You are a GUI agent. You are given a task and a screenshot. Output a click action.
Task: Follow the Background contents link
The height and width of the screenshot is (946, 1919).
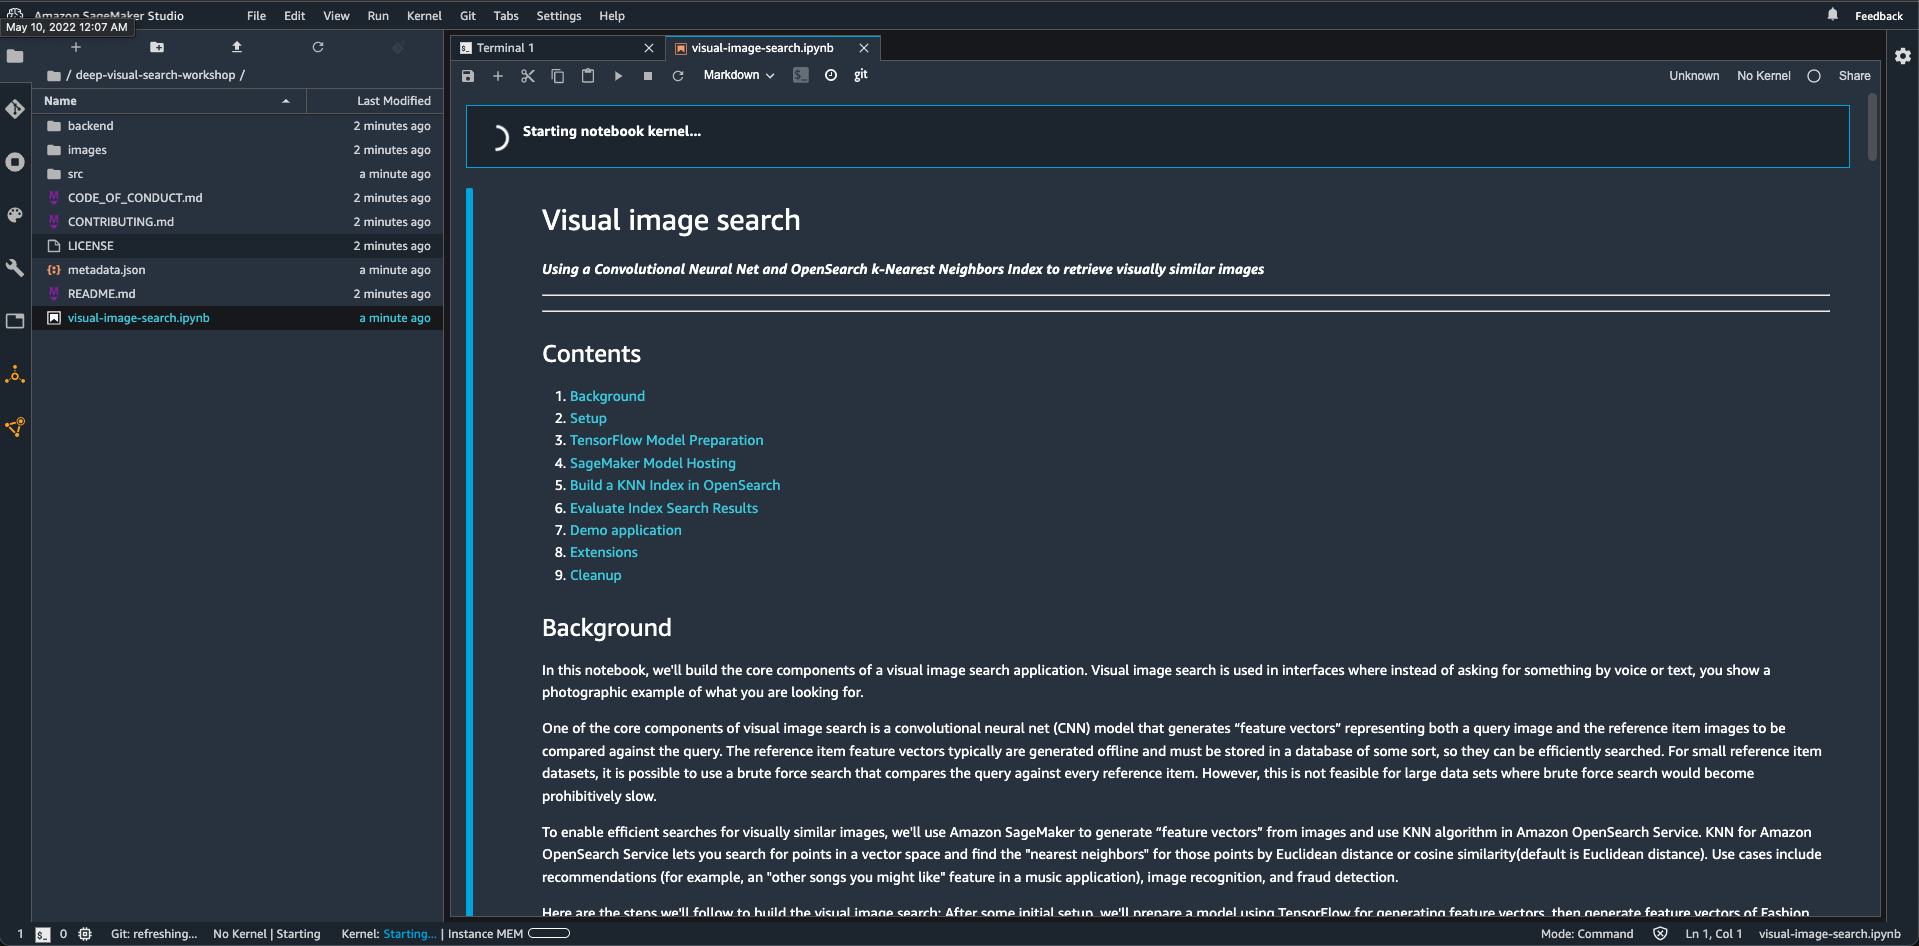coord(607,396)
